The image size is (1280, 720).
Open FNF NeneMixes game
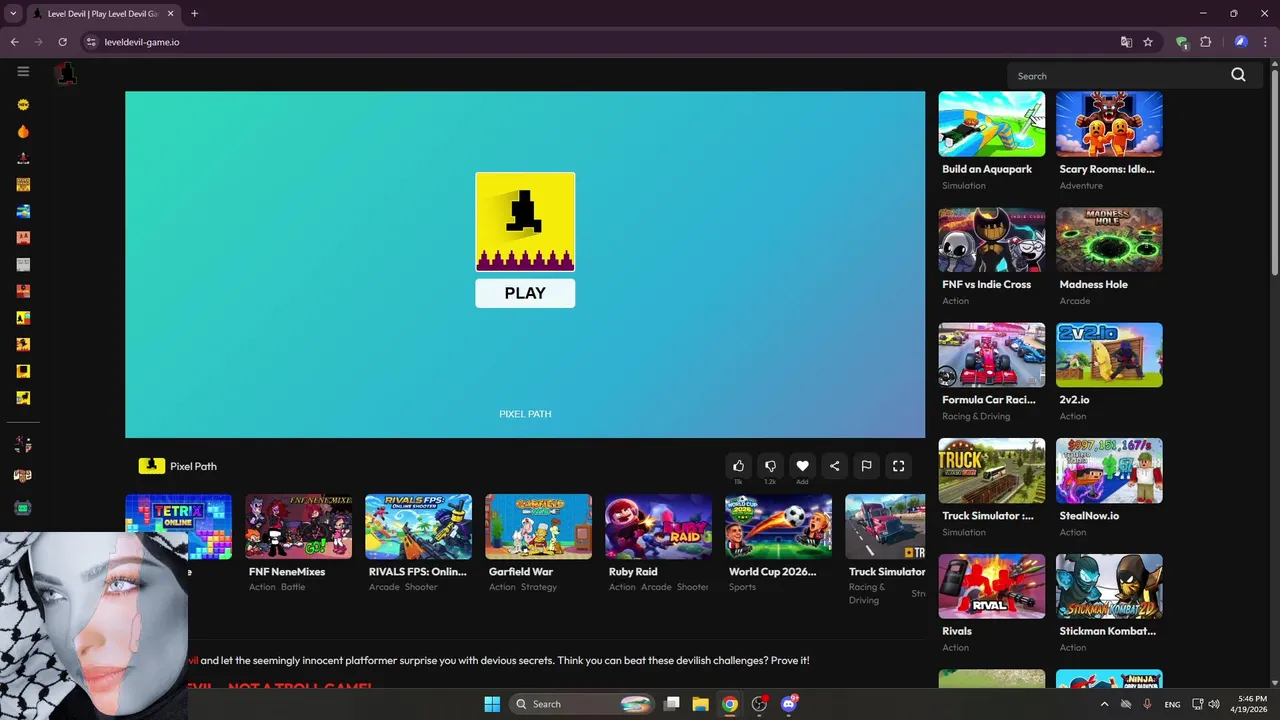point(298,526)
